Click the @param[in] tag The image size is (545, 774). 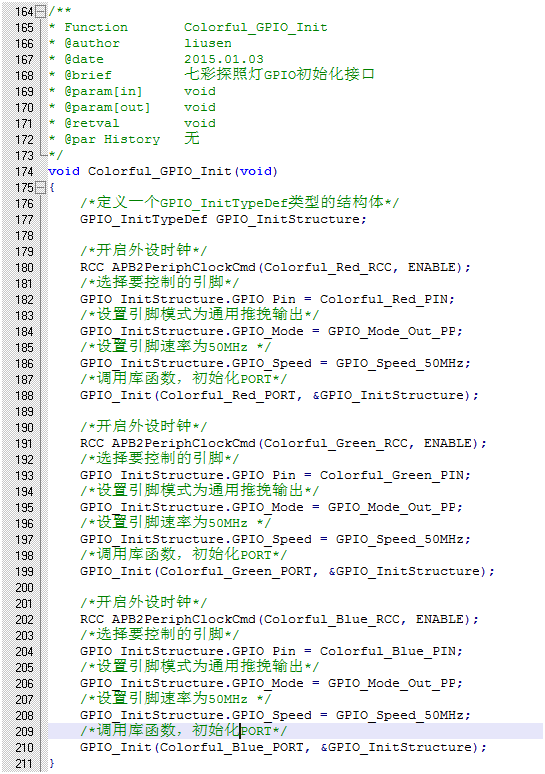click(x=103, y=91)
